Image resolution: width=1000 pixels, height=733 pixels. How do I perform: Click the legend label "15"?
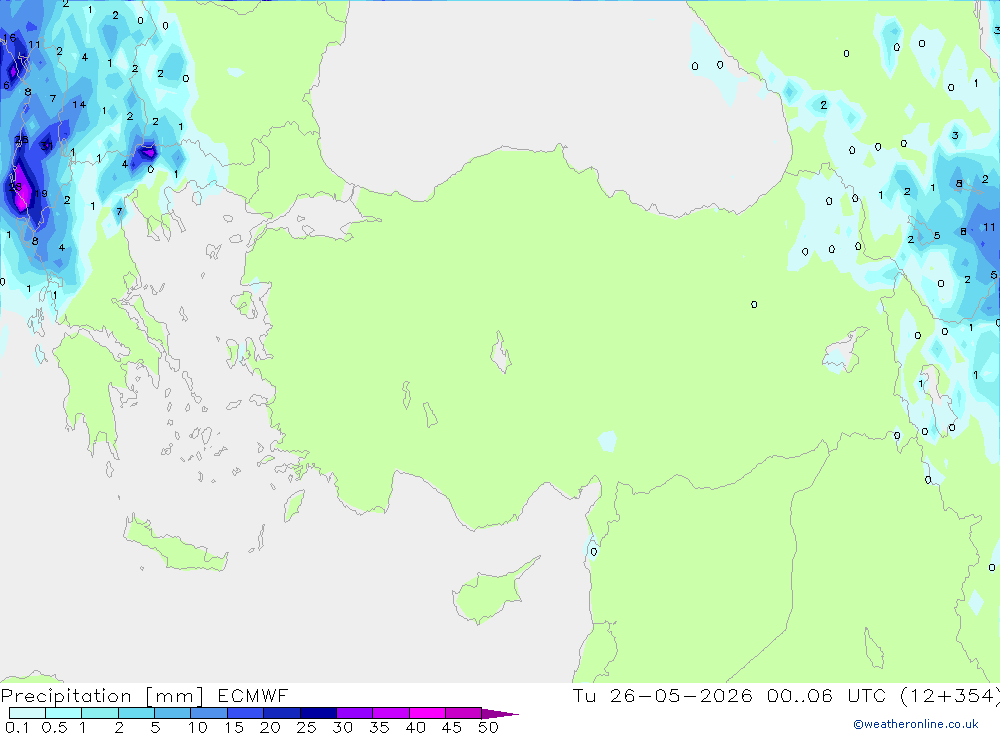point(233,727)
